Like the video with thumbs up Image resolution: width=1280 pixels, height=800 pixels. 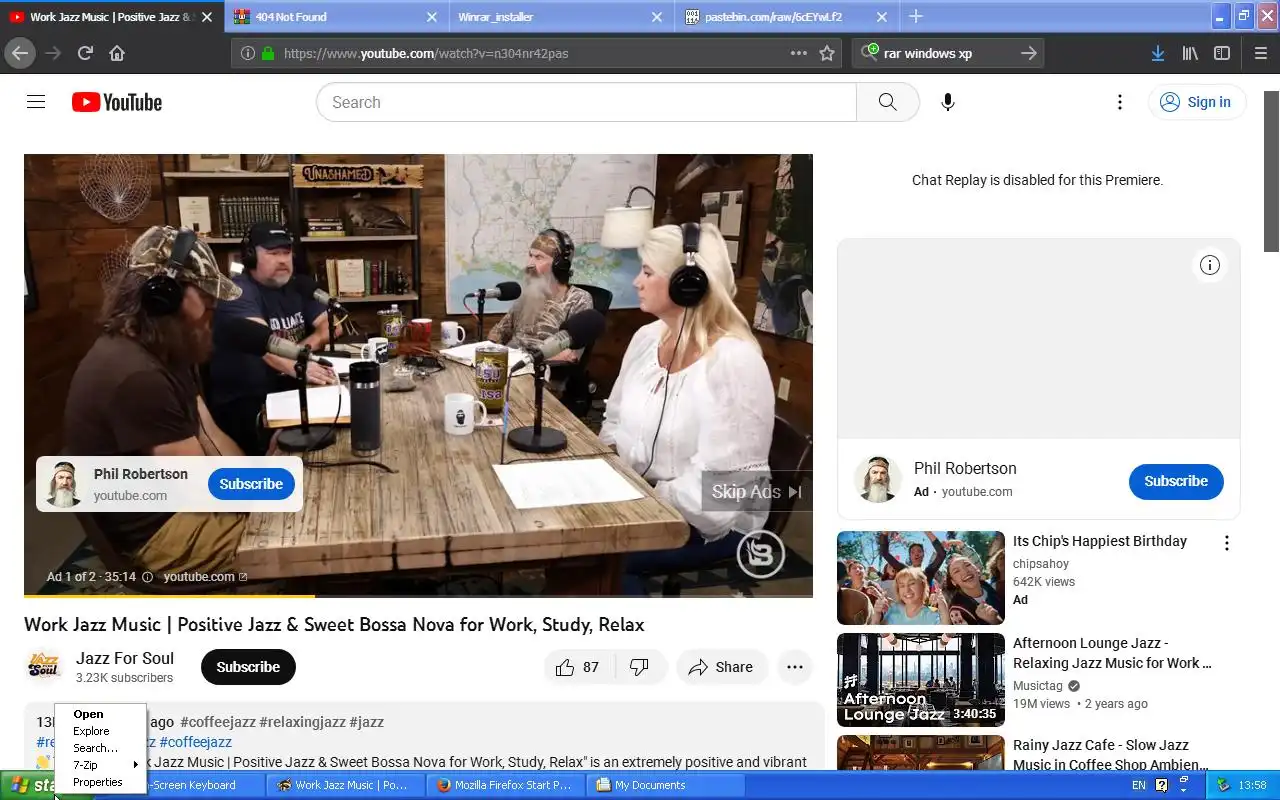(x=578, y=667)
